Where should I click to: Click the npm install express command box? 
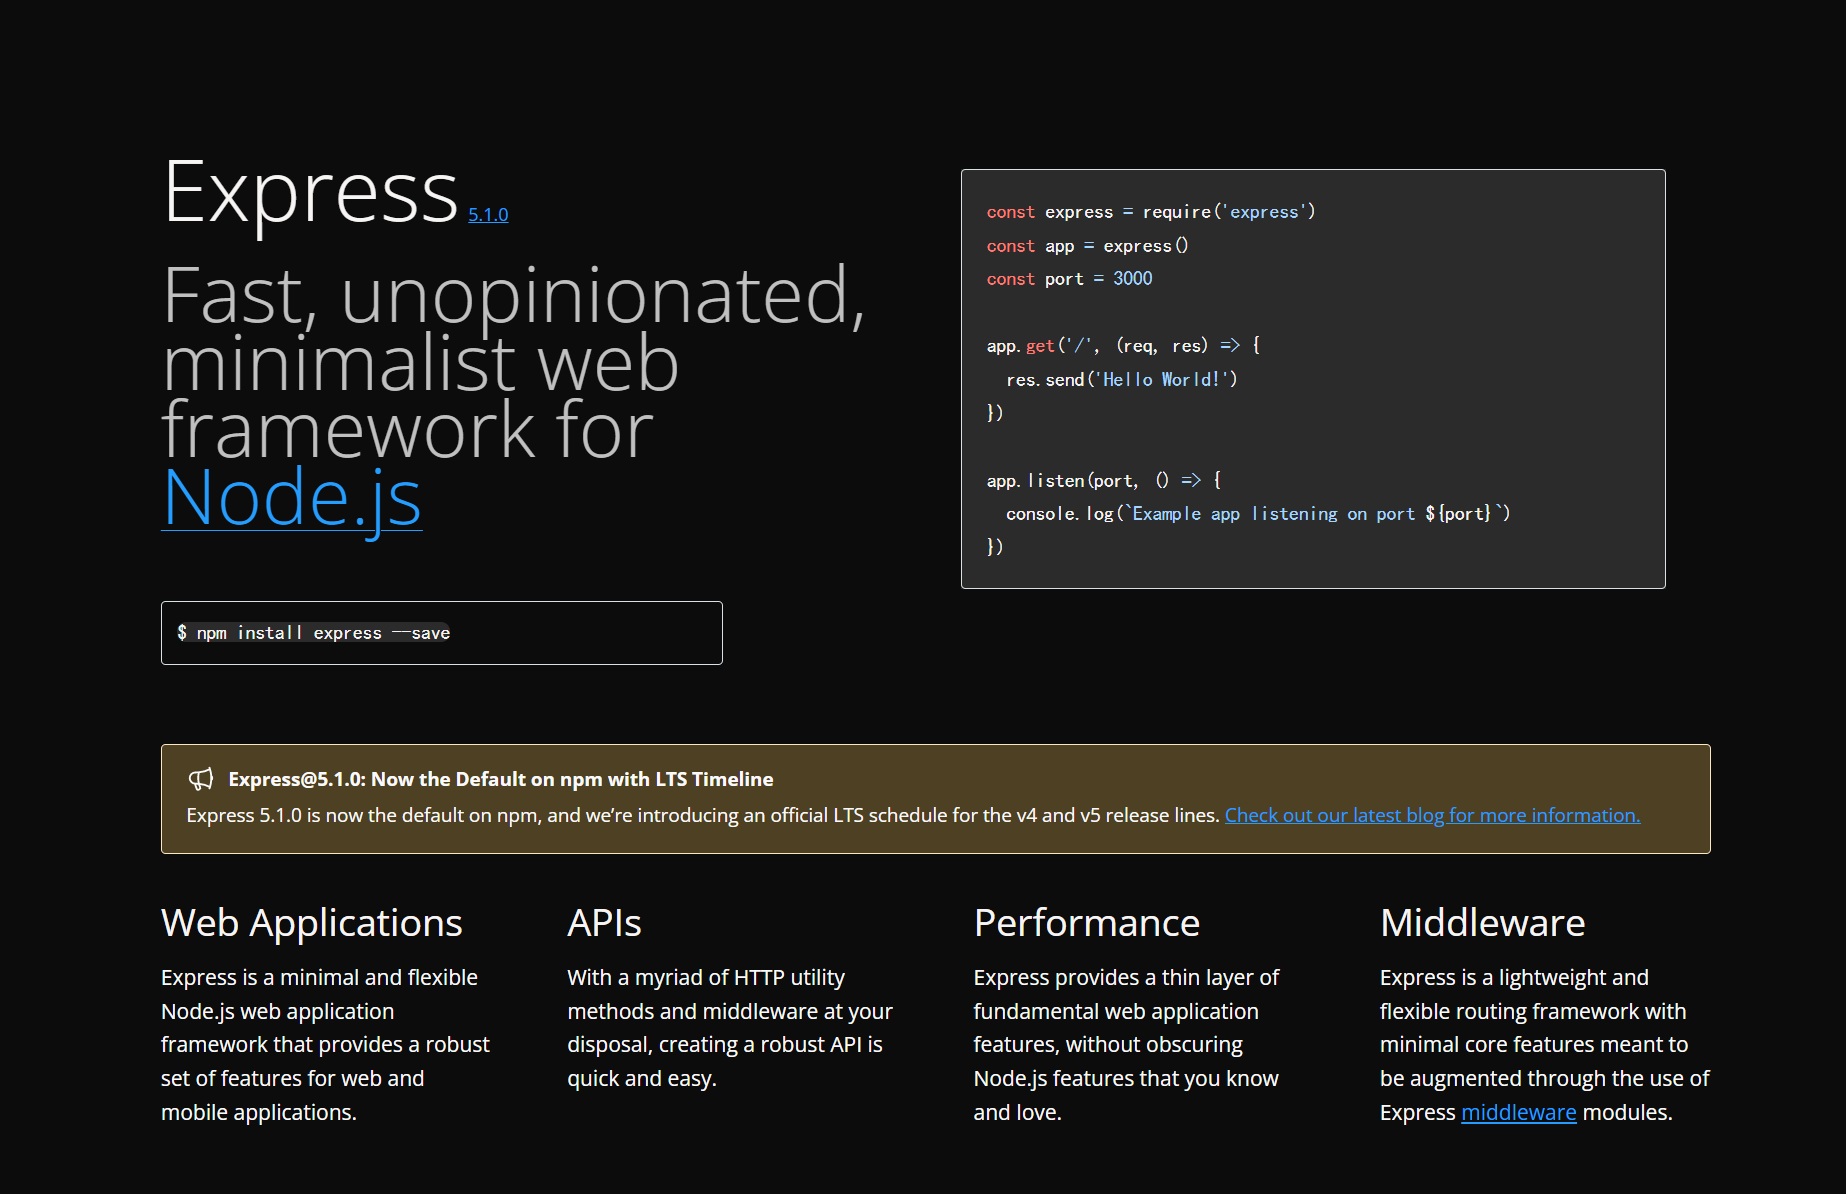(x=442, y=633)
